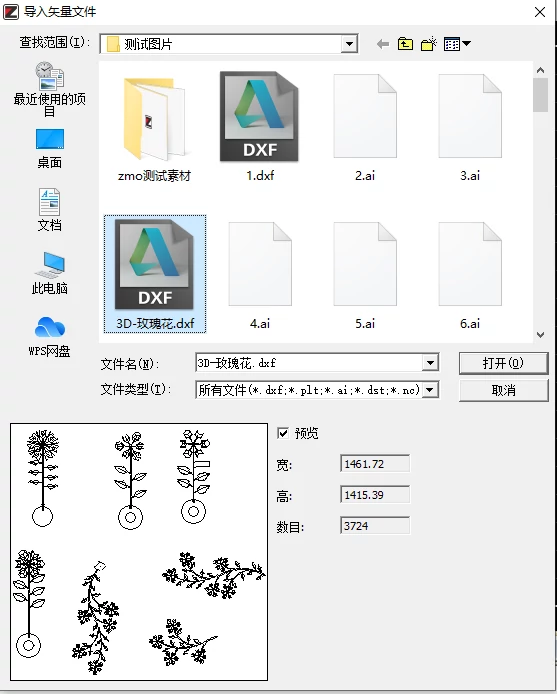
Task: Select 此电脑 in the sidebar
Action: [x=50, y=273]
